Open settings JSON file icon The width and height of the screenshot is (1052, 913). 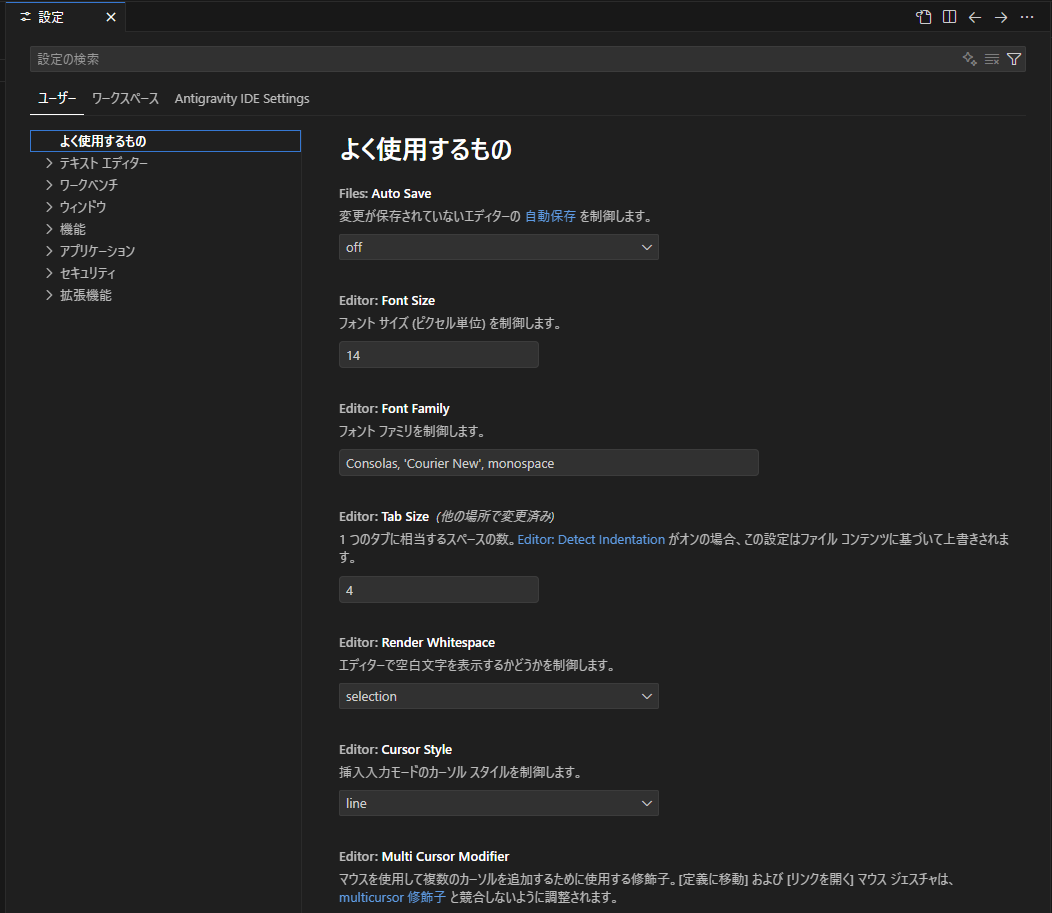(x=924, y=17)
